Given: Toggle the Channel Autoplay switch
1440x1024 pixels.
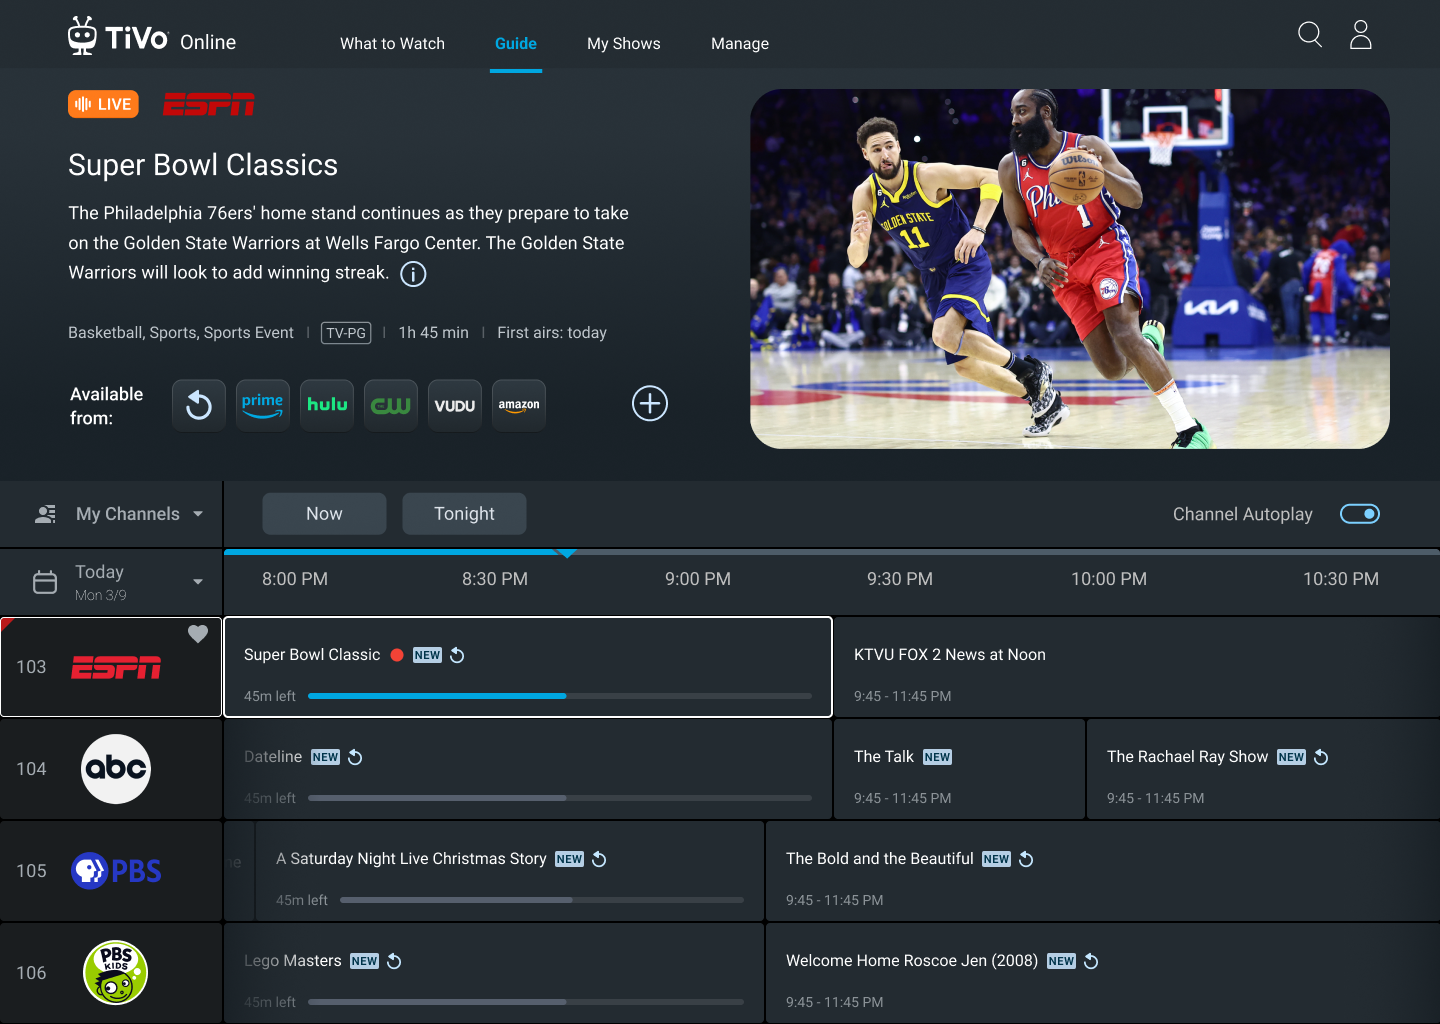Looking at the screenshot, I should pyautogui.click(x=1360, y=514).
